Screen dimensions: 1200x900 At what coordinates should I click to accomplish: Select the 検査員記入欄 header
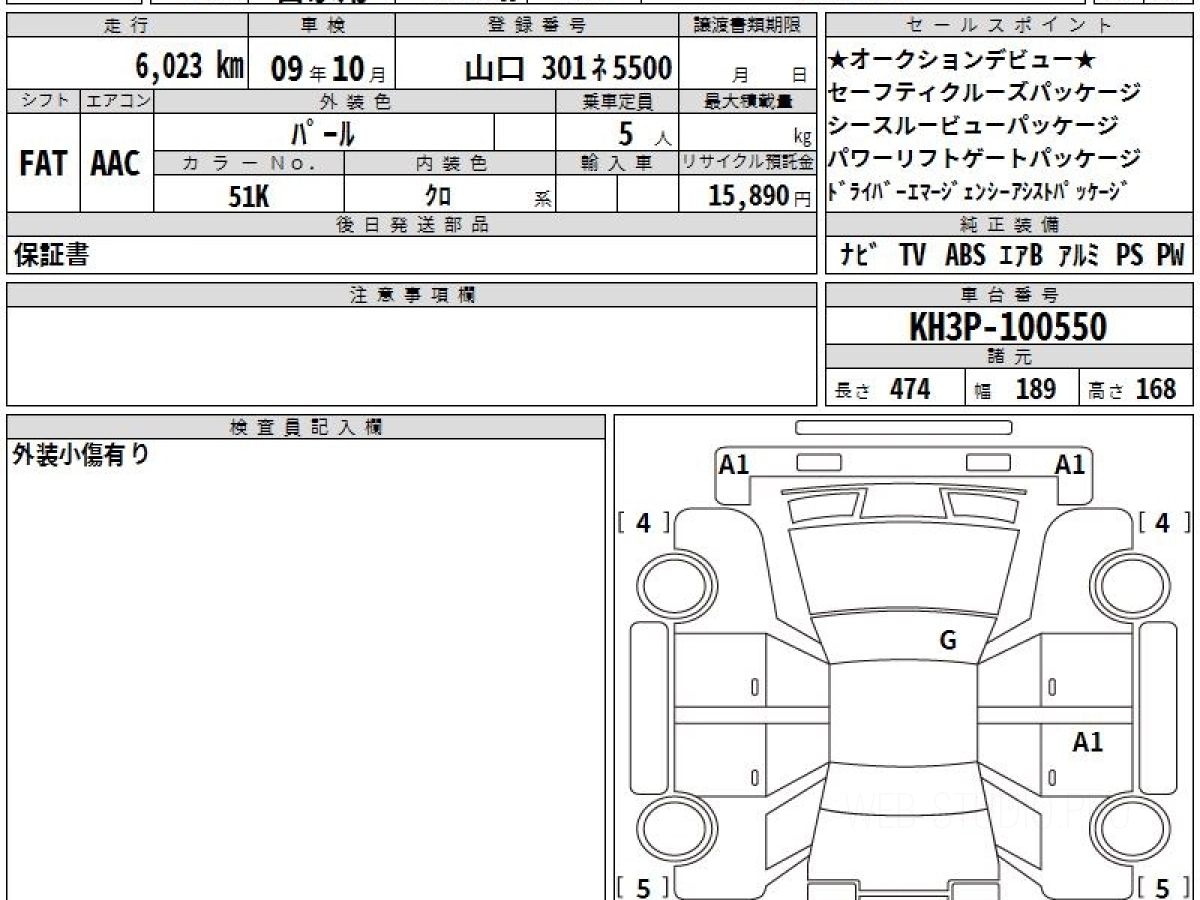[x=306, y=427]
